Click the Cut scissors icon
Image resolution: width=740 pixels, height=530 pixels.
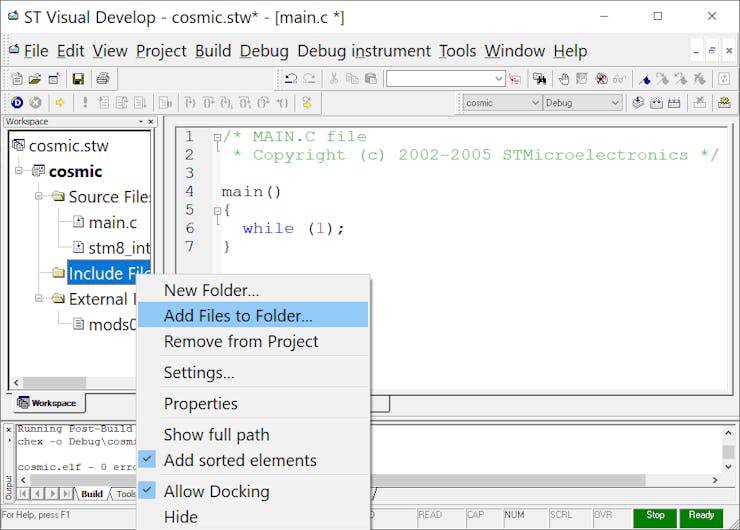pyautogui.click(x=334, y=79)
